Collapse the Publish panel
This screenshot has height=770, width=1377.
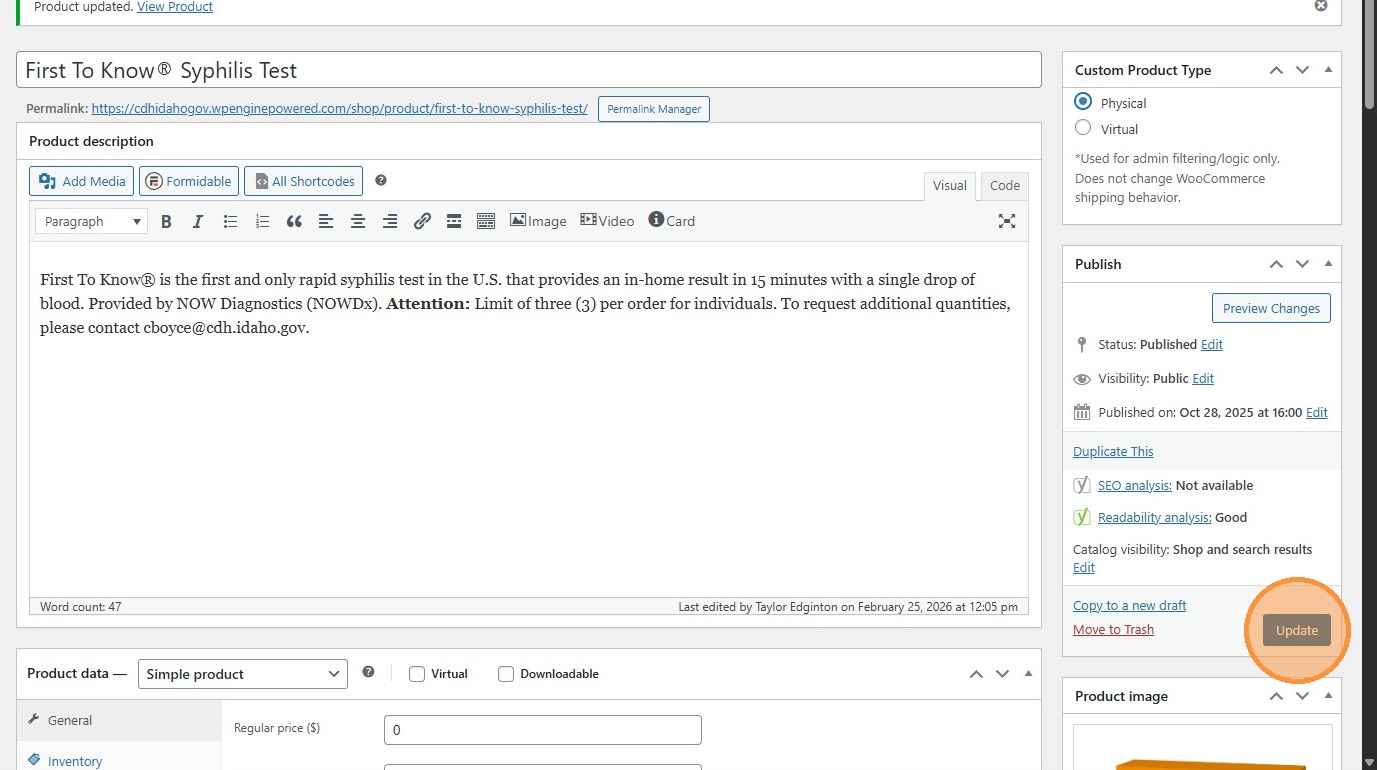pos(1328,264)
